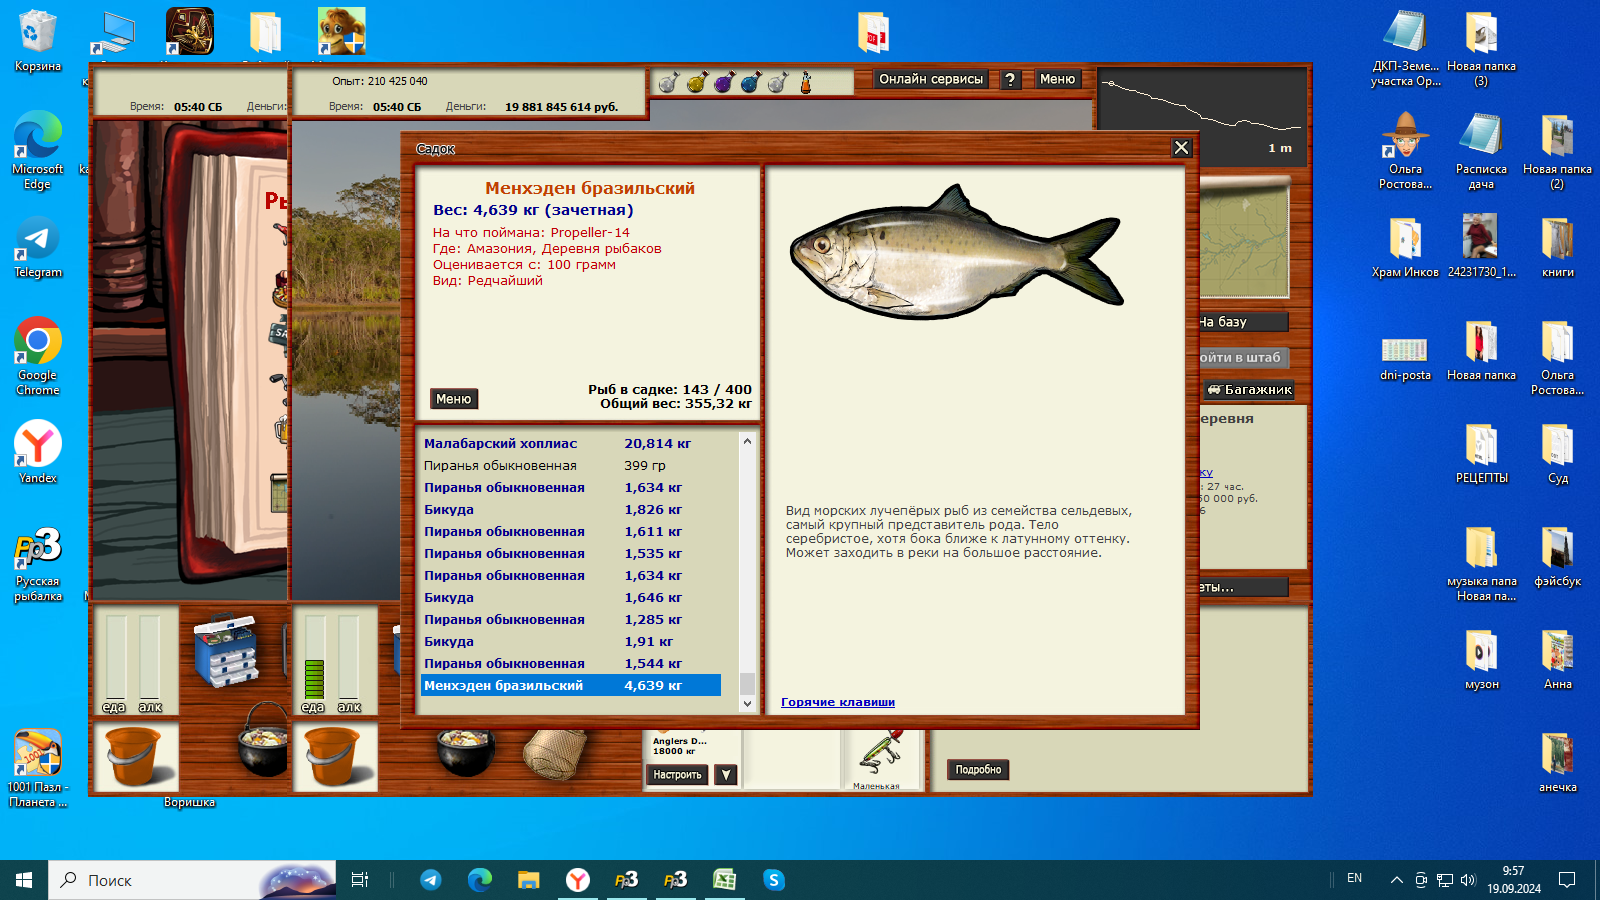The width and height of the screenshot is (1600, 900).
Task: Open Microsoft Edge desktop shortcut
Action: click(x=38, y=151)
